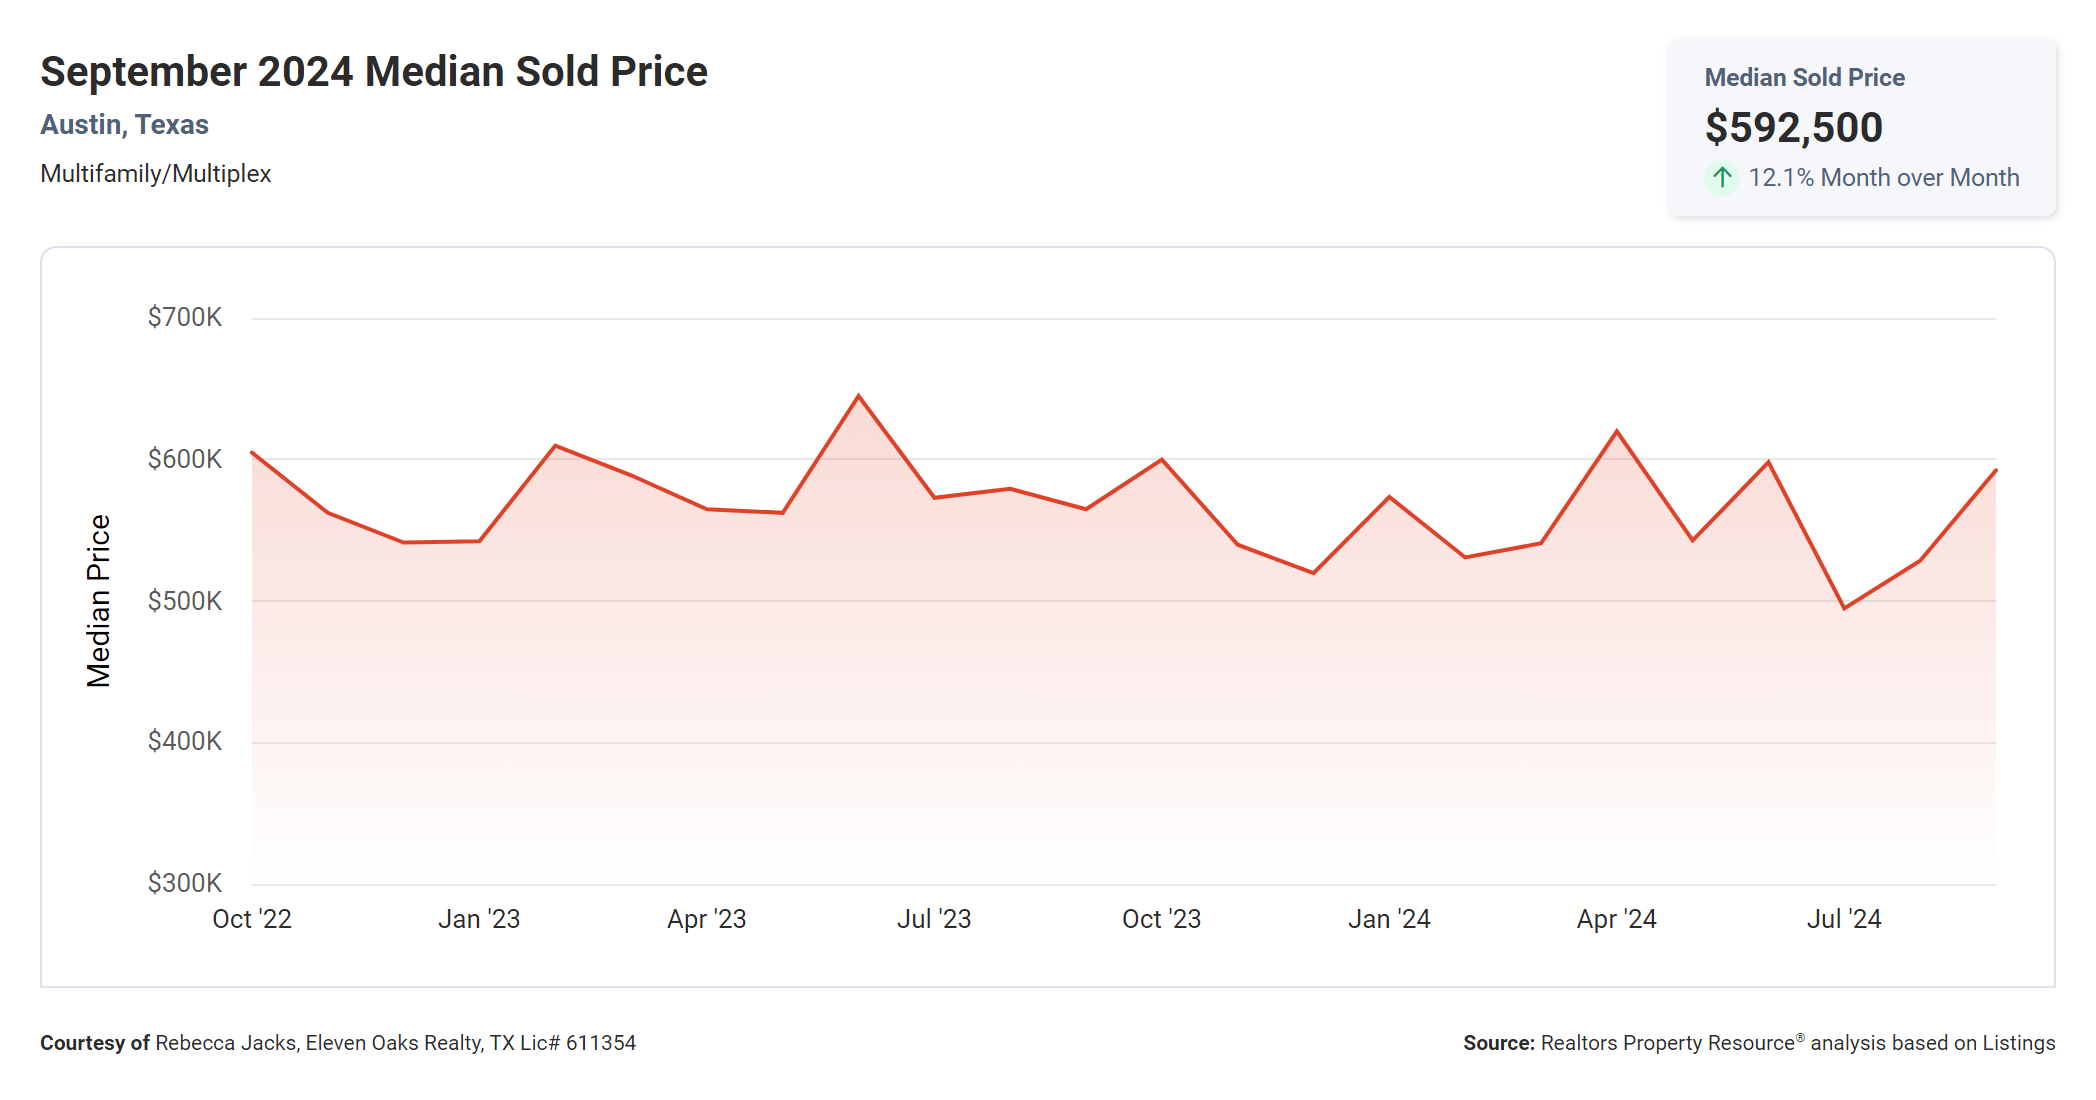Viewport: 2096px width, 1100px height.
Task: Select the Multifamily/Multiplex property type label
Action: click(155, 174)
